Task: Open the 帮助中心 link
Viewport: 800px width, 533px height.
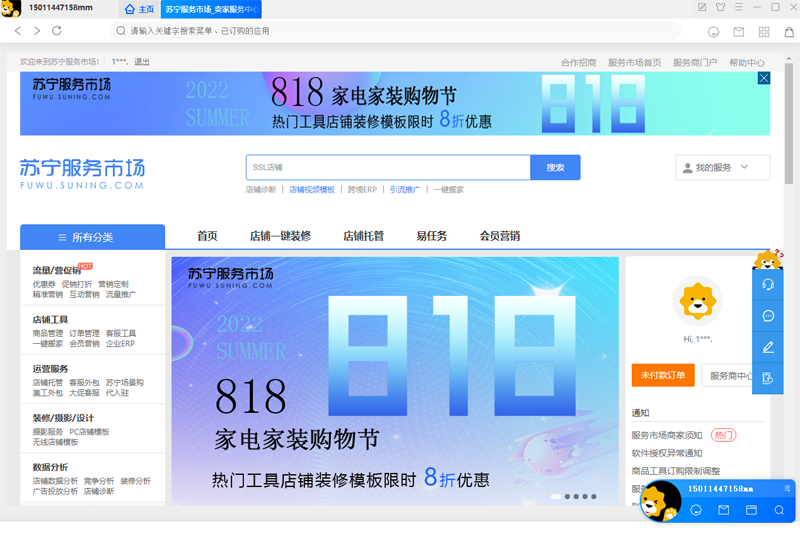Action: [x=746, y=63]
